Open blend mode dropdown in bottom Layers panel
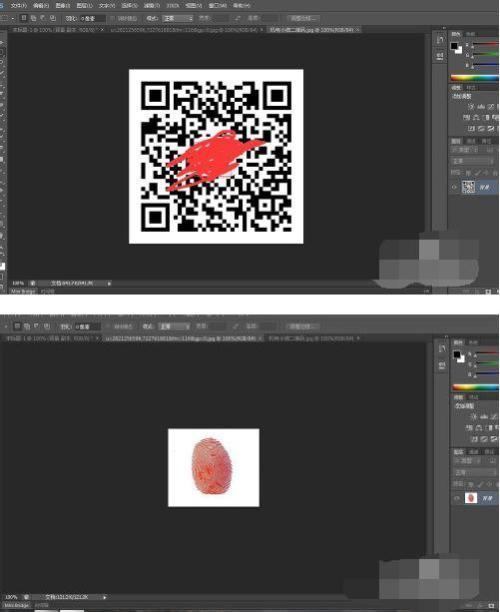 point(475,472)
